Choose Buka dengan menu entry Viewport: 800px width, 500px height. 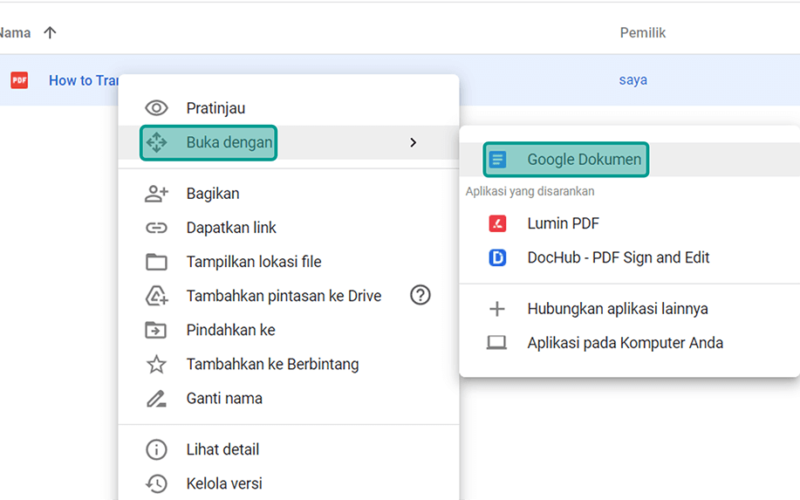[289, 142]
